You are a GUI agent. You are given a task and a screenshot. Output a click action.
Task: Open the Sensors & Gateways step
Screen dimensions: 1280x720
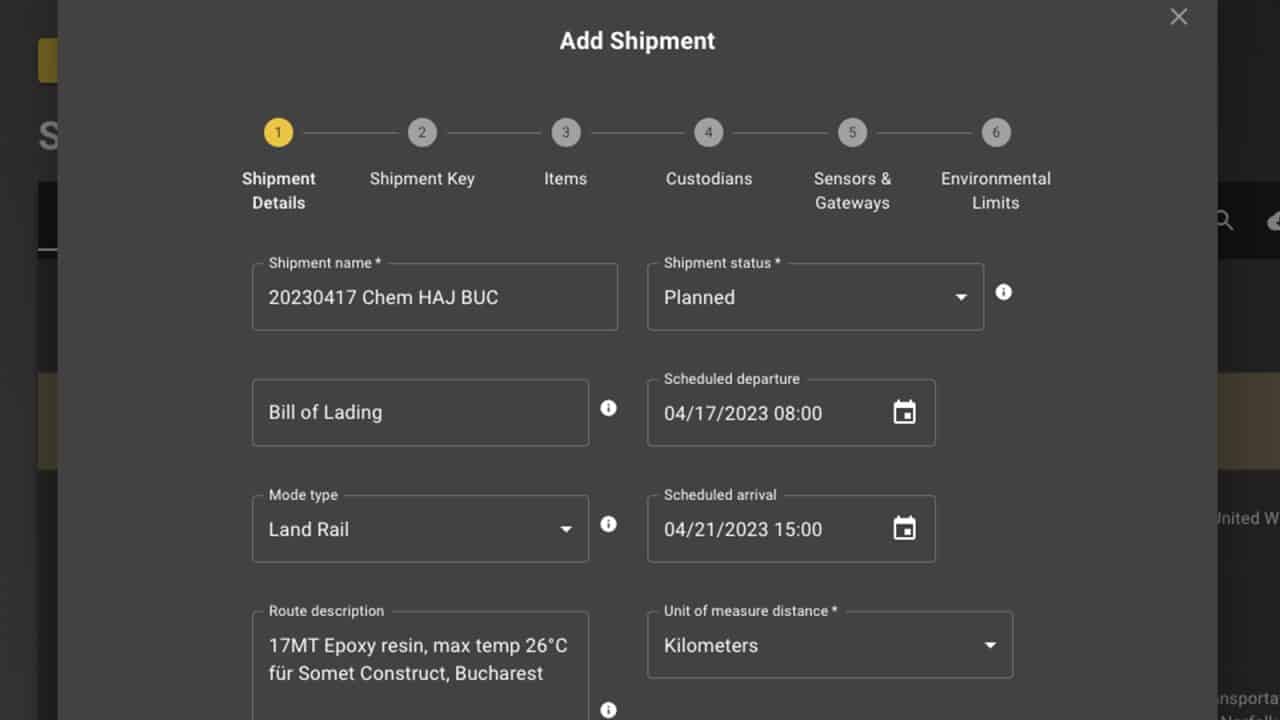(852, 131)
